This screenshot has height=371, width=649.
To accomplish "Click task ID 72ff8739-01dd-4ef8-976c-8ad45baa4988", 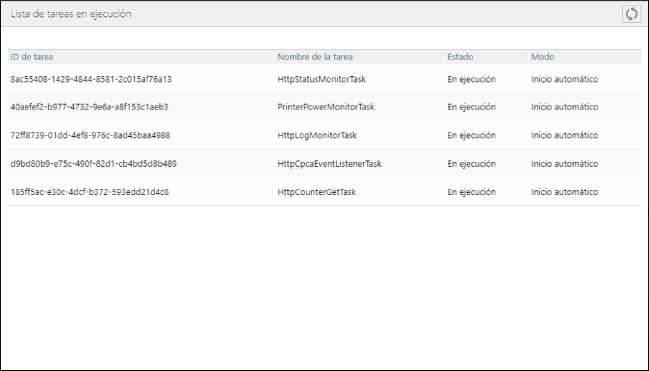I will click(90, 135).
